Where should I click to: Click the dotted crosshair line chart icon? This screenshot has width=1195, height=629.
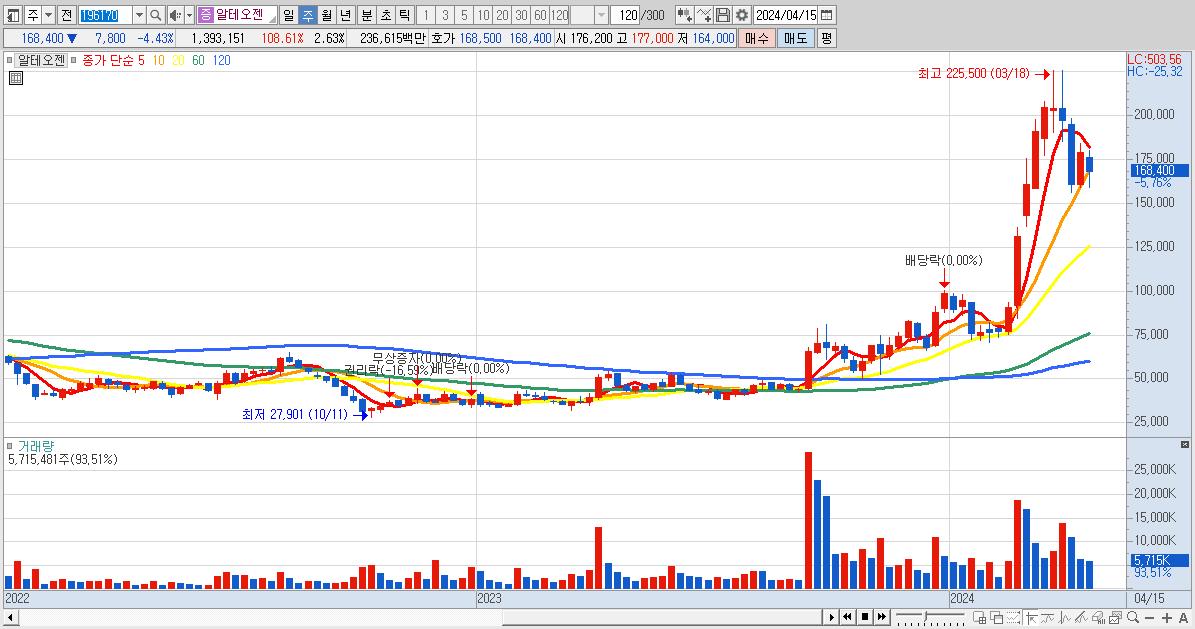click(1014, 618)
